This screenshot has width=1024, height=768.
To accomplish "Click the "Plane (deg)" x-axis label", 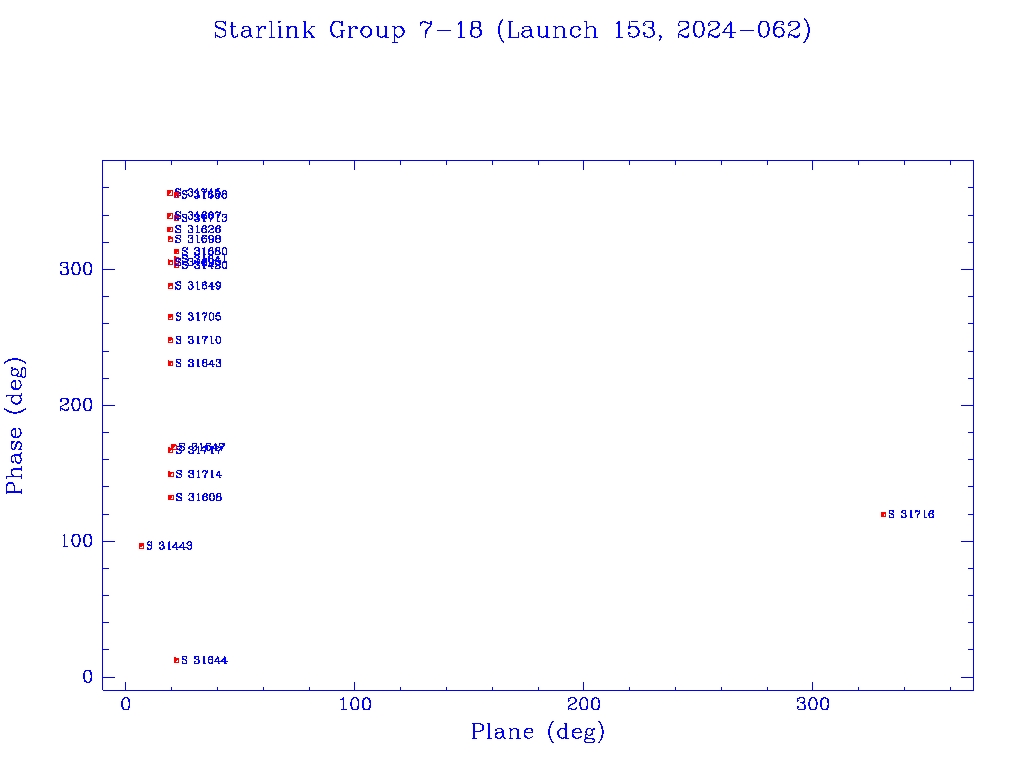I will (x=537, y=732).
